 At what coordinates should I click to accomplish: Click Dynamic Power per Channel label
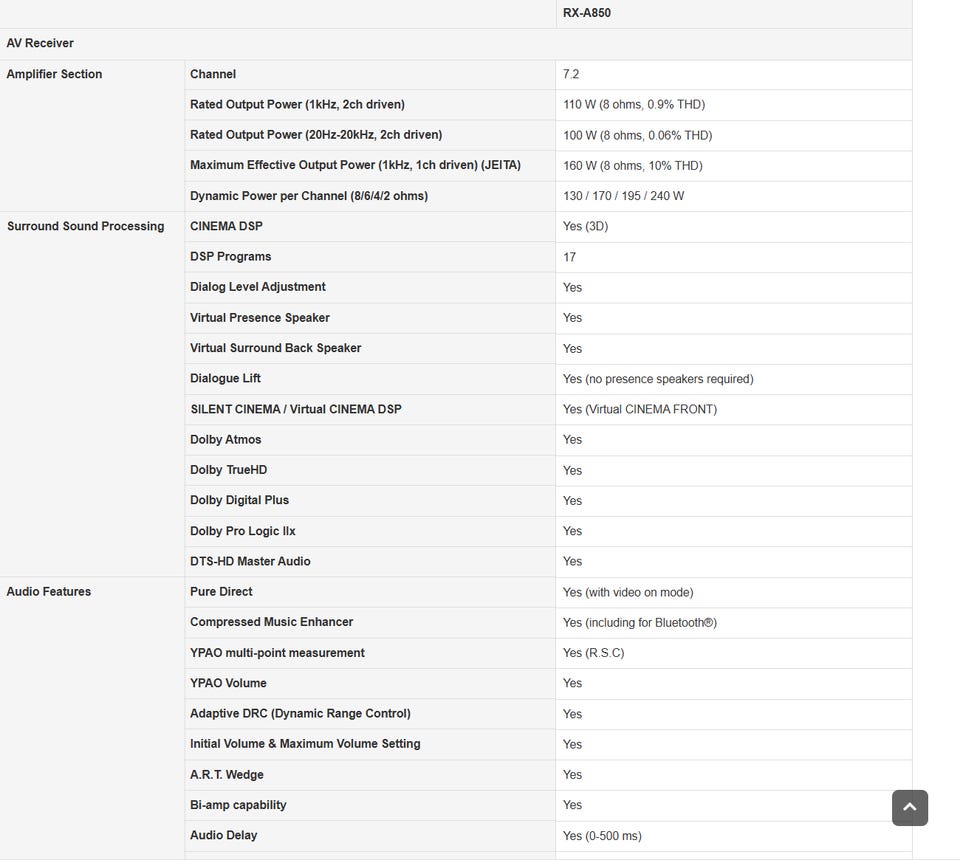click(309, 196)
